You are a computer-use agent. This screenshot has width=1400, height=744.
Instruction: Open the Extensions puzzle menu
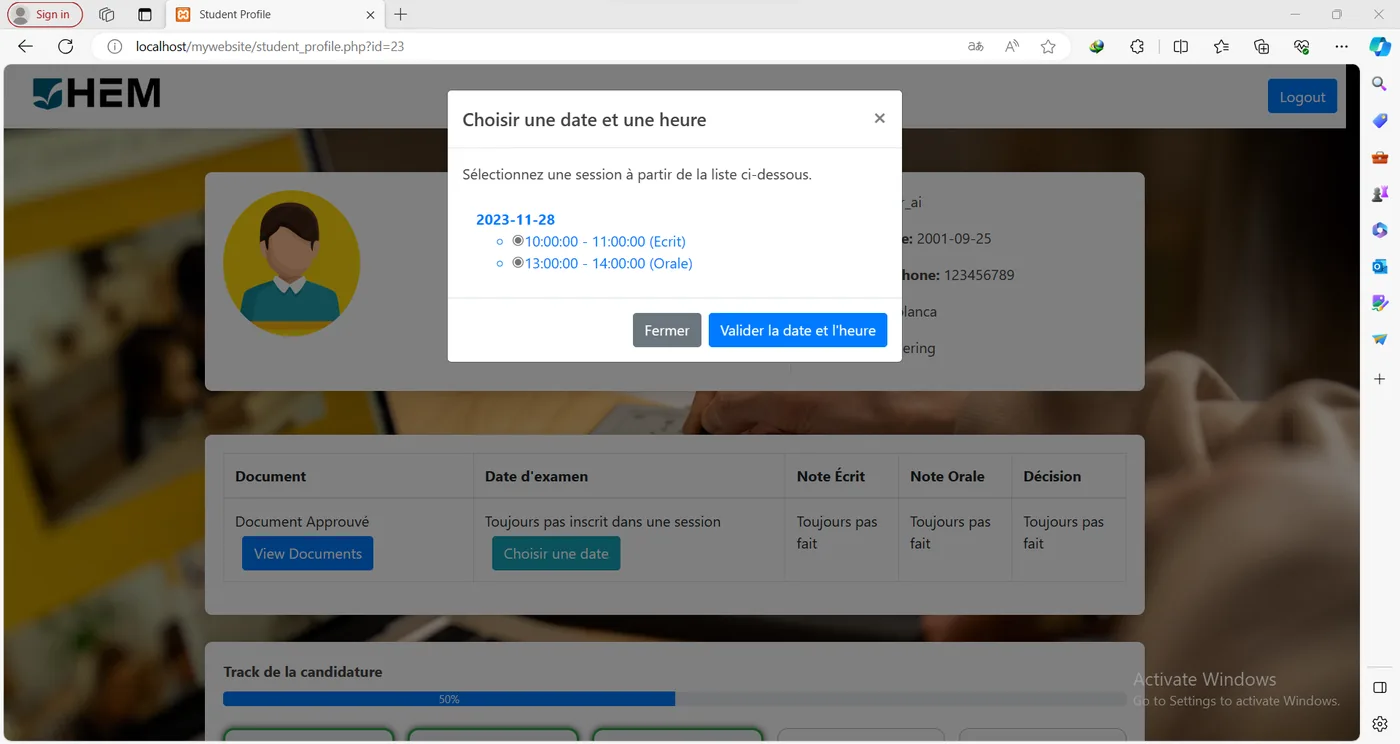tap(1137, 46)
